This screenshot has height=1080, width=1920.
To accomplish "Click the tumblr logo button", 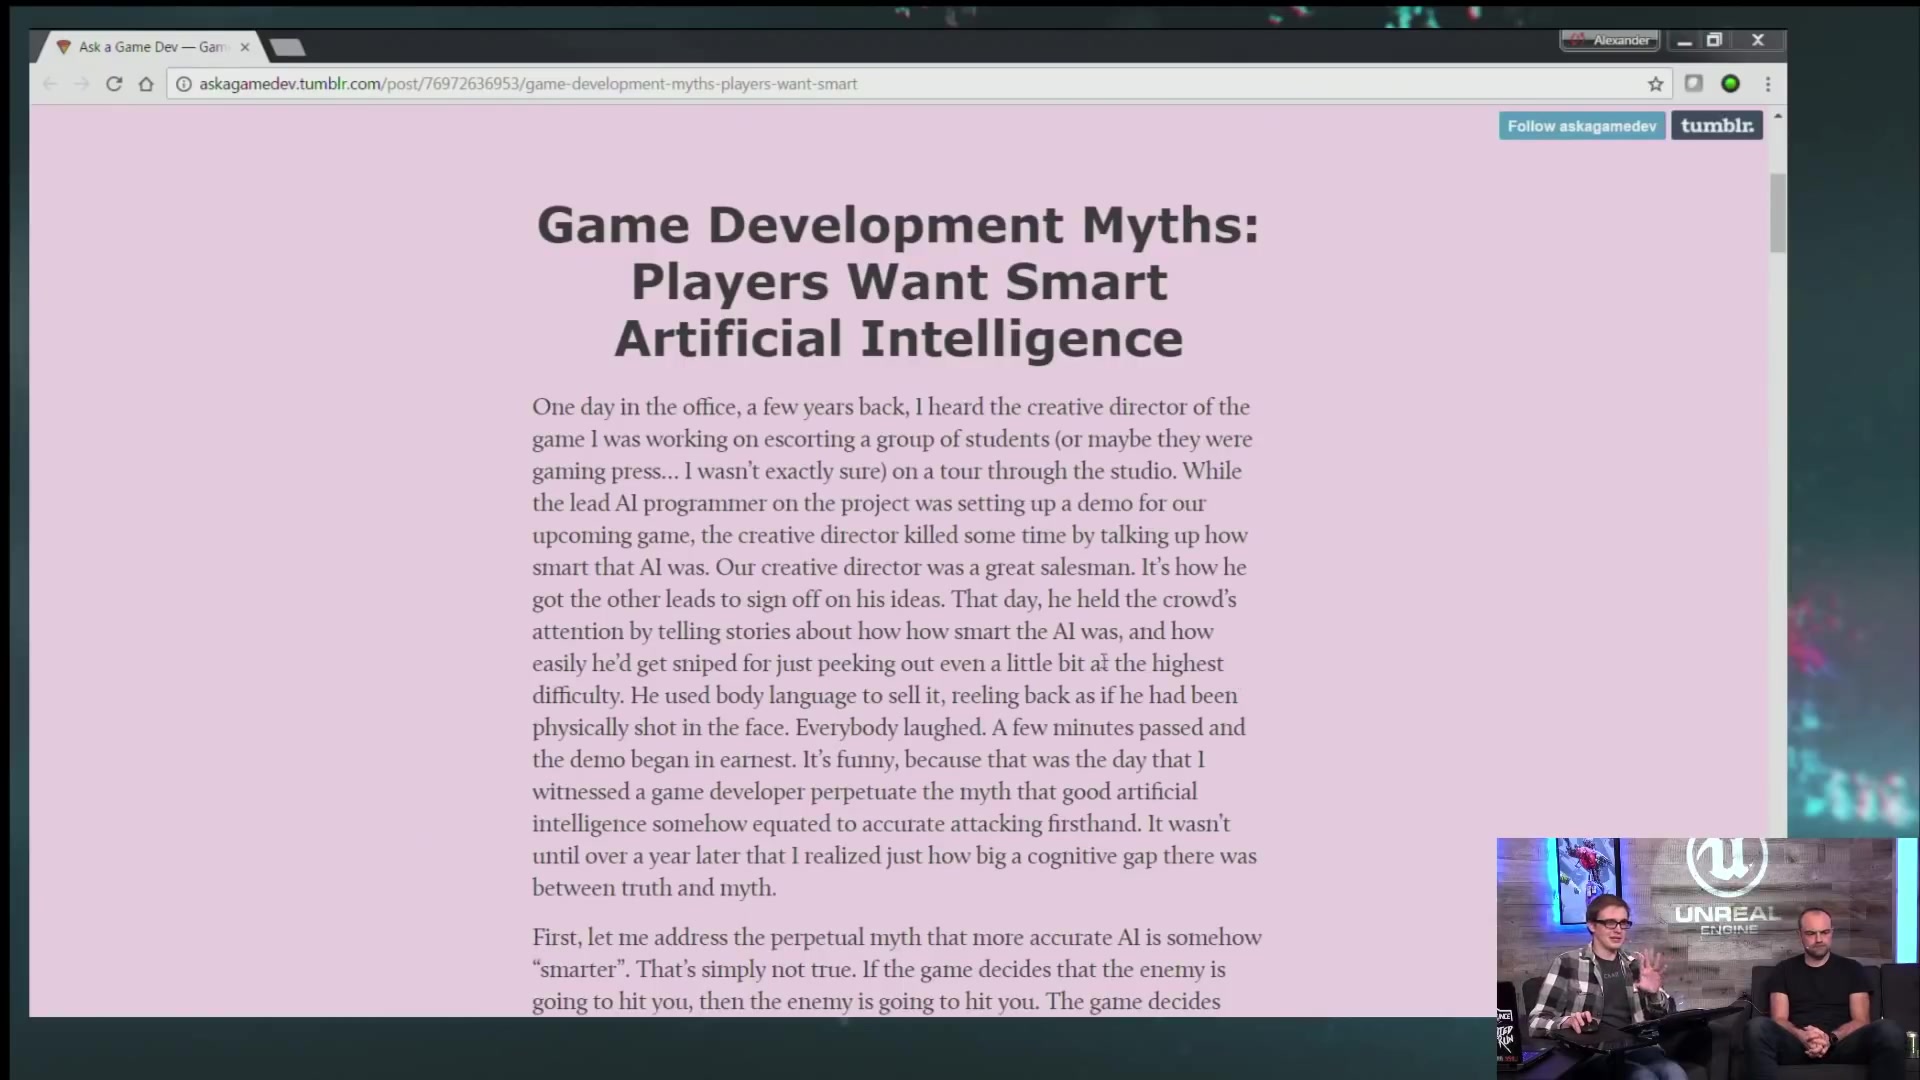I will 1717,126.
